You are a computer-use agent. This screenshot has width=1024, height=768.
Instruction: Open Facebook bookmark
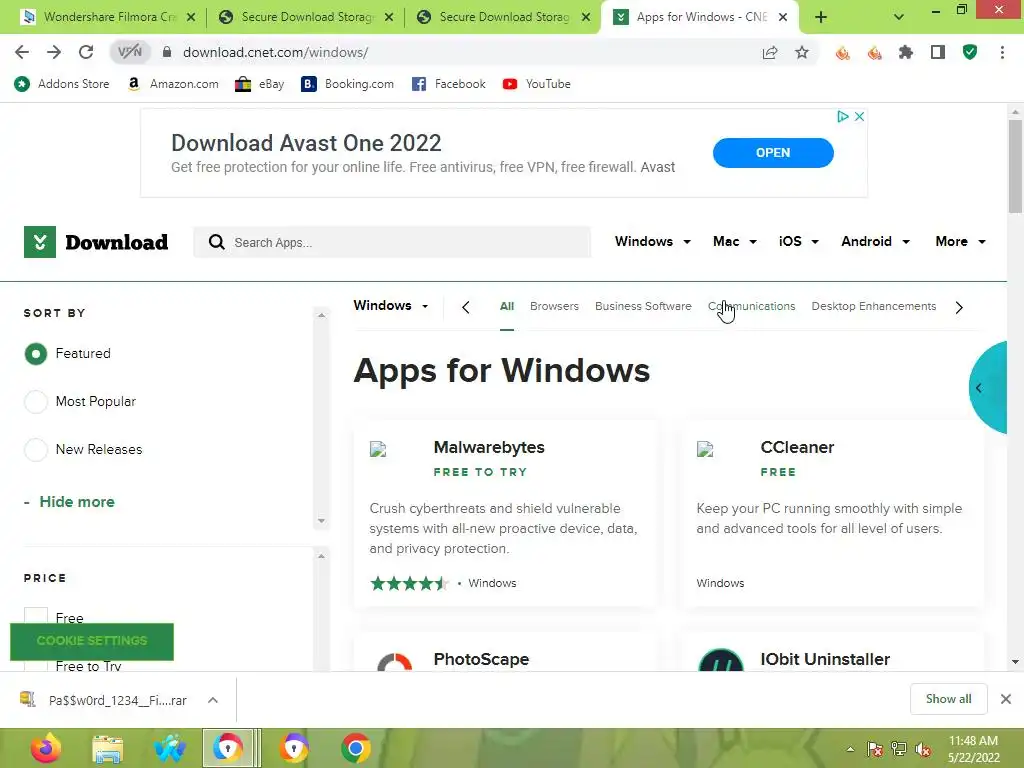449,84
